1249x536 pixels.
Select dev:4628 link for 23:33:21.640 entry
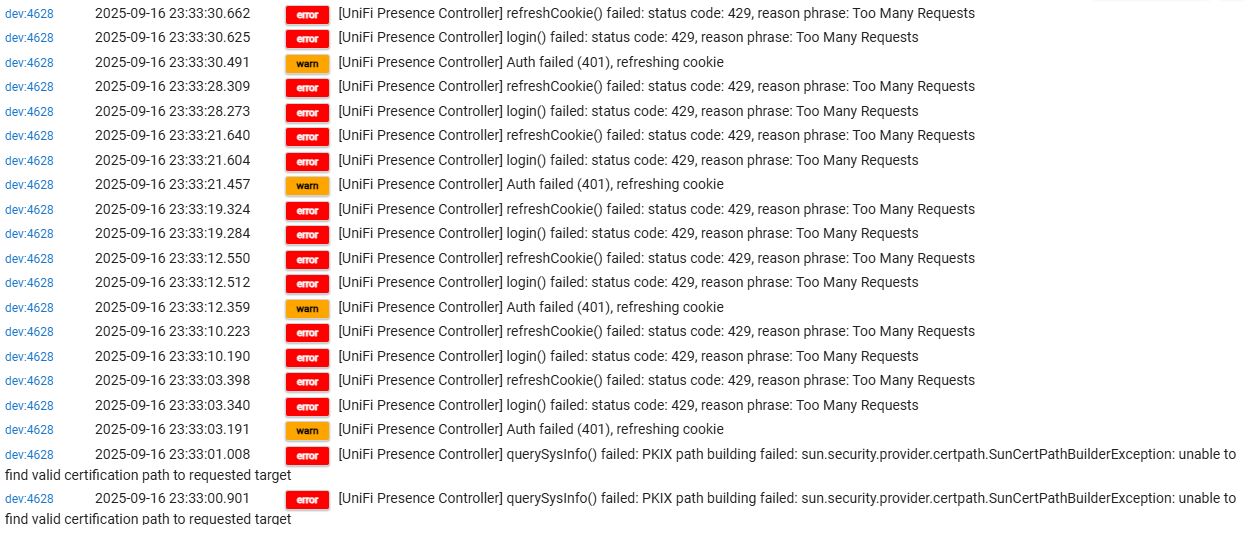[29, 136]
